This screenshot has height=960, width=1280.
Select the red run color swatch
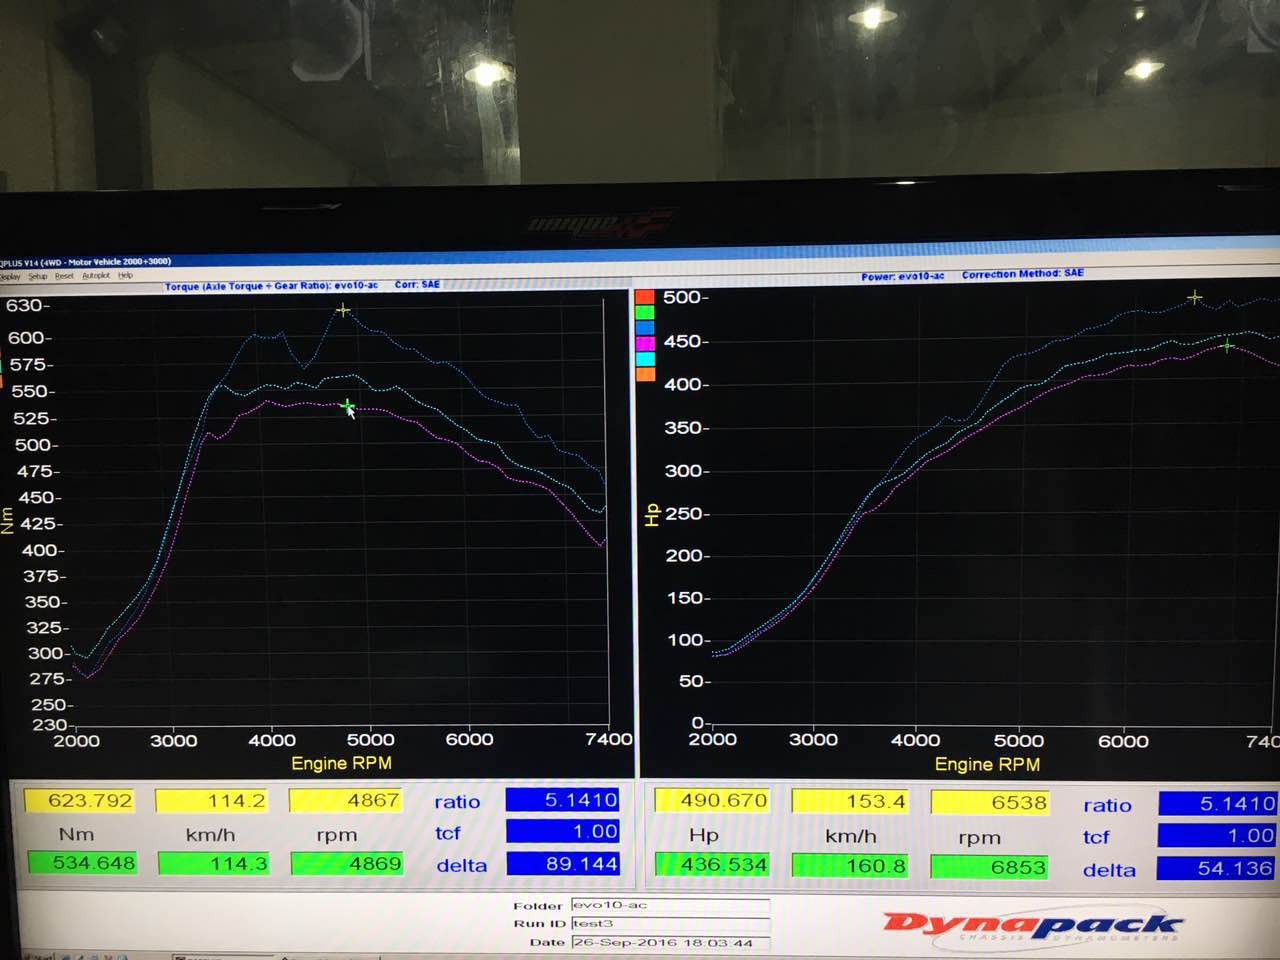point(645,297)
